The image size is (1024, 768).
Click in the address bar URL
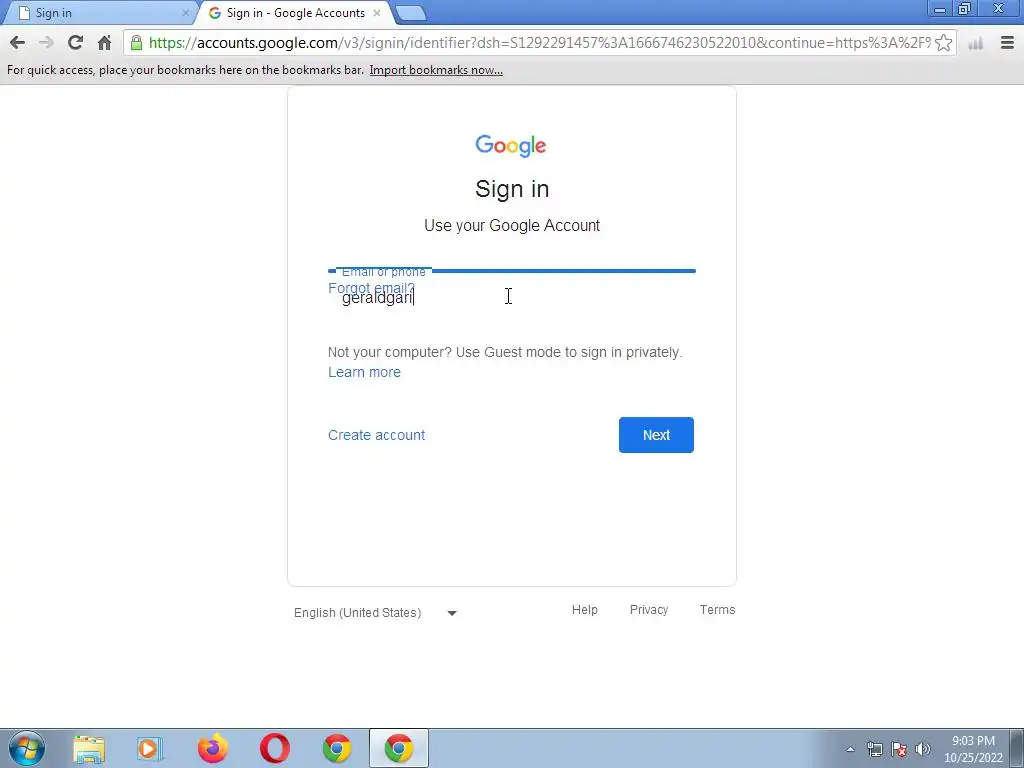539,43
